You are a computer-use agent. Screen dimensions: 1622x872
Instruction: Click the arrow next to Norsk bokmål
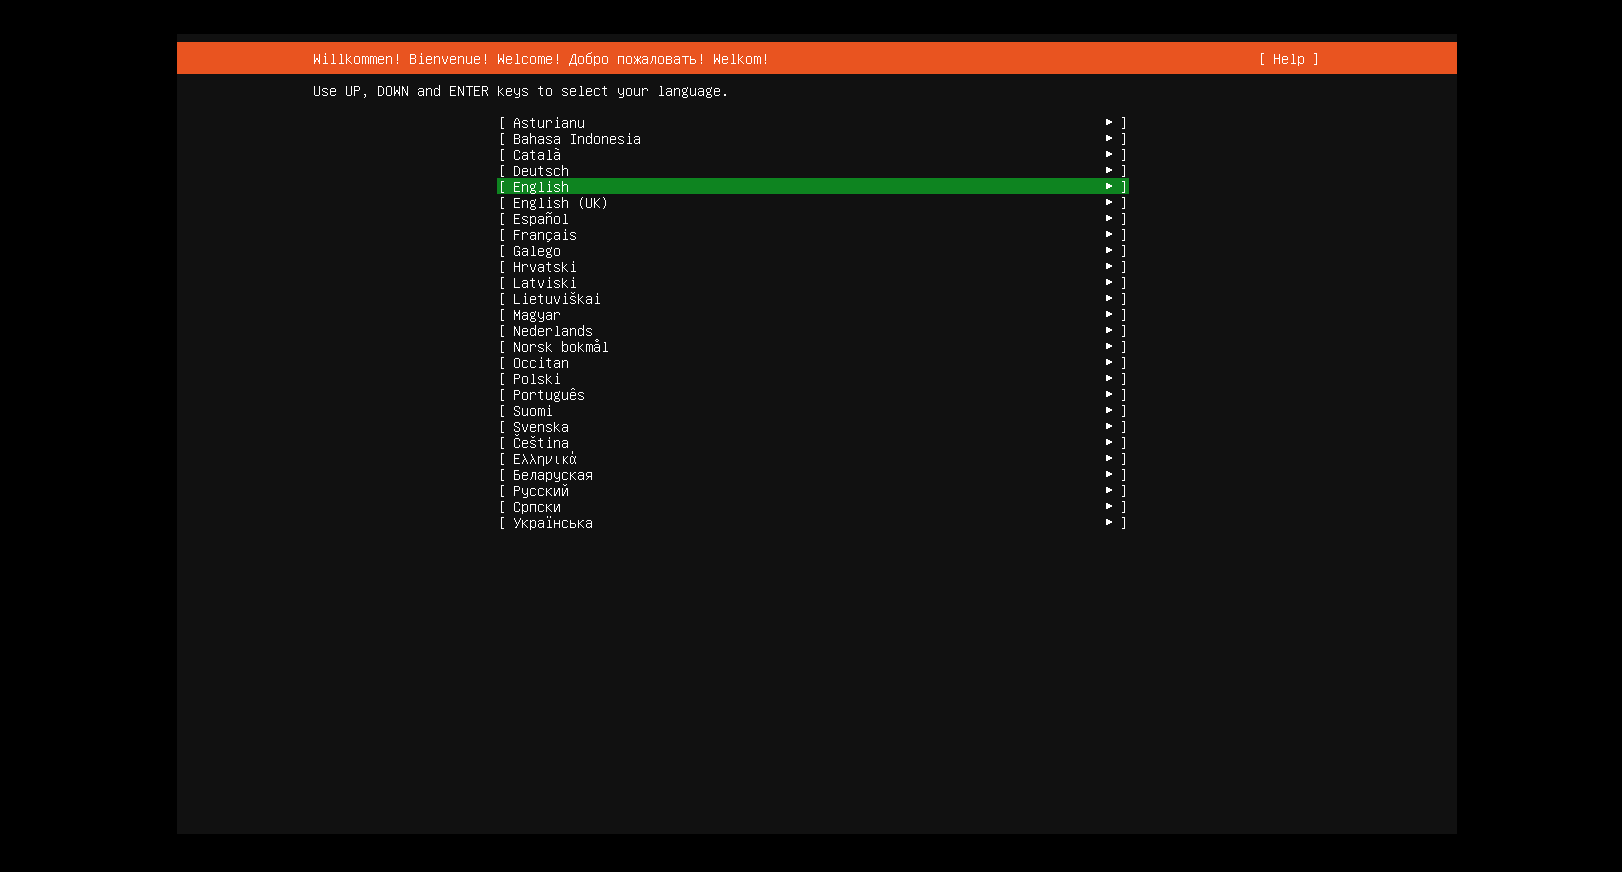[x=1109, y=347]
